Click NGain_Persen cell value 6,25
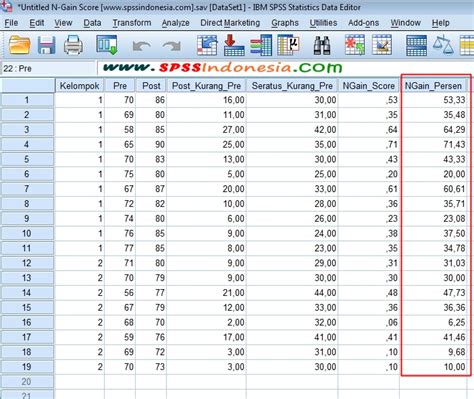The width and height of the screenshot is (474, 399). coord(434,322)
